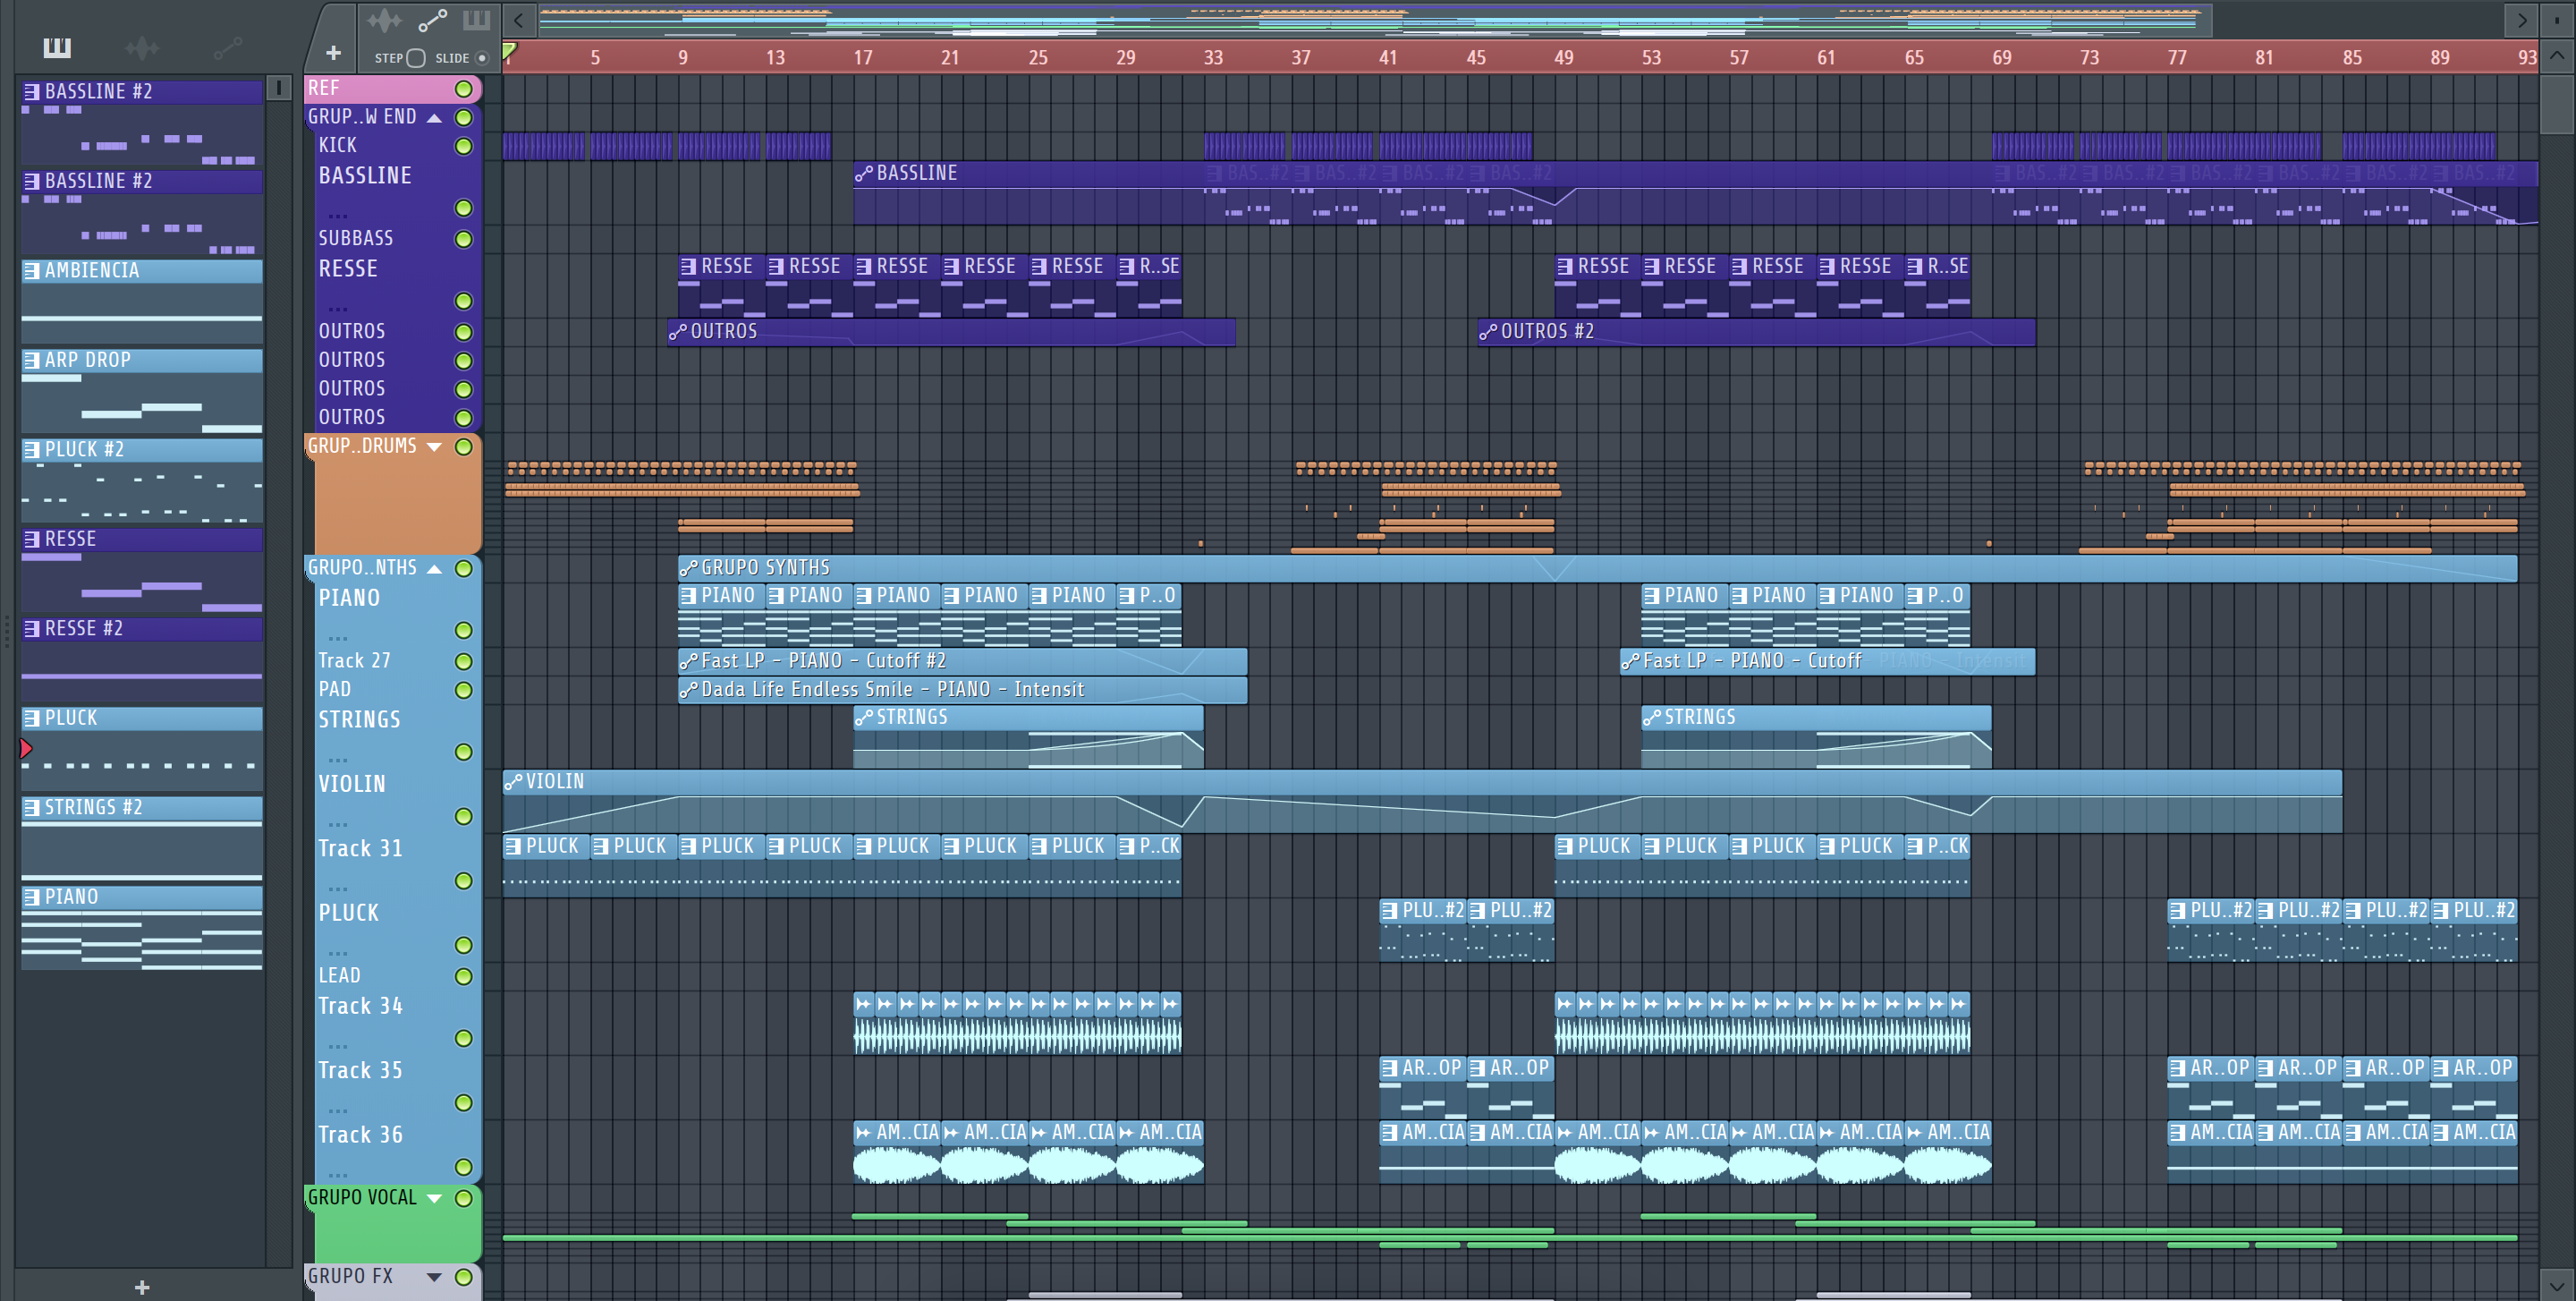Mute the GRUPO FX group track
Image resolution: width=2576 pixels, height=1301 pixels.
tap(463, 1277)
